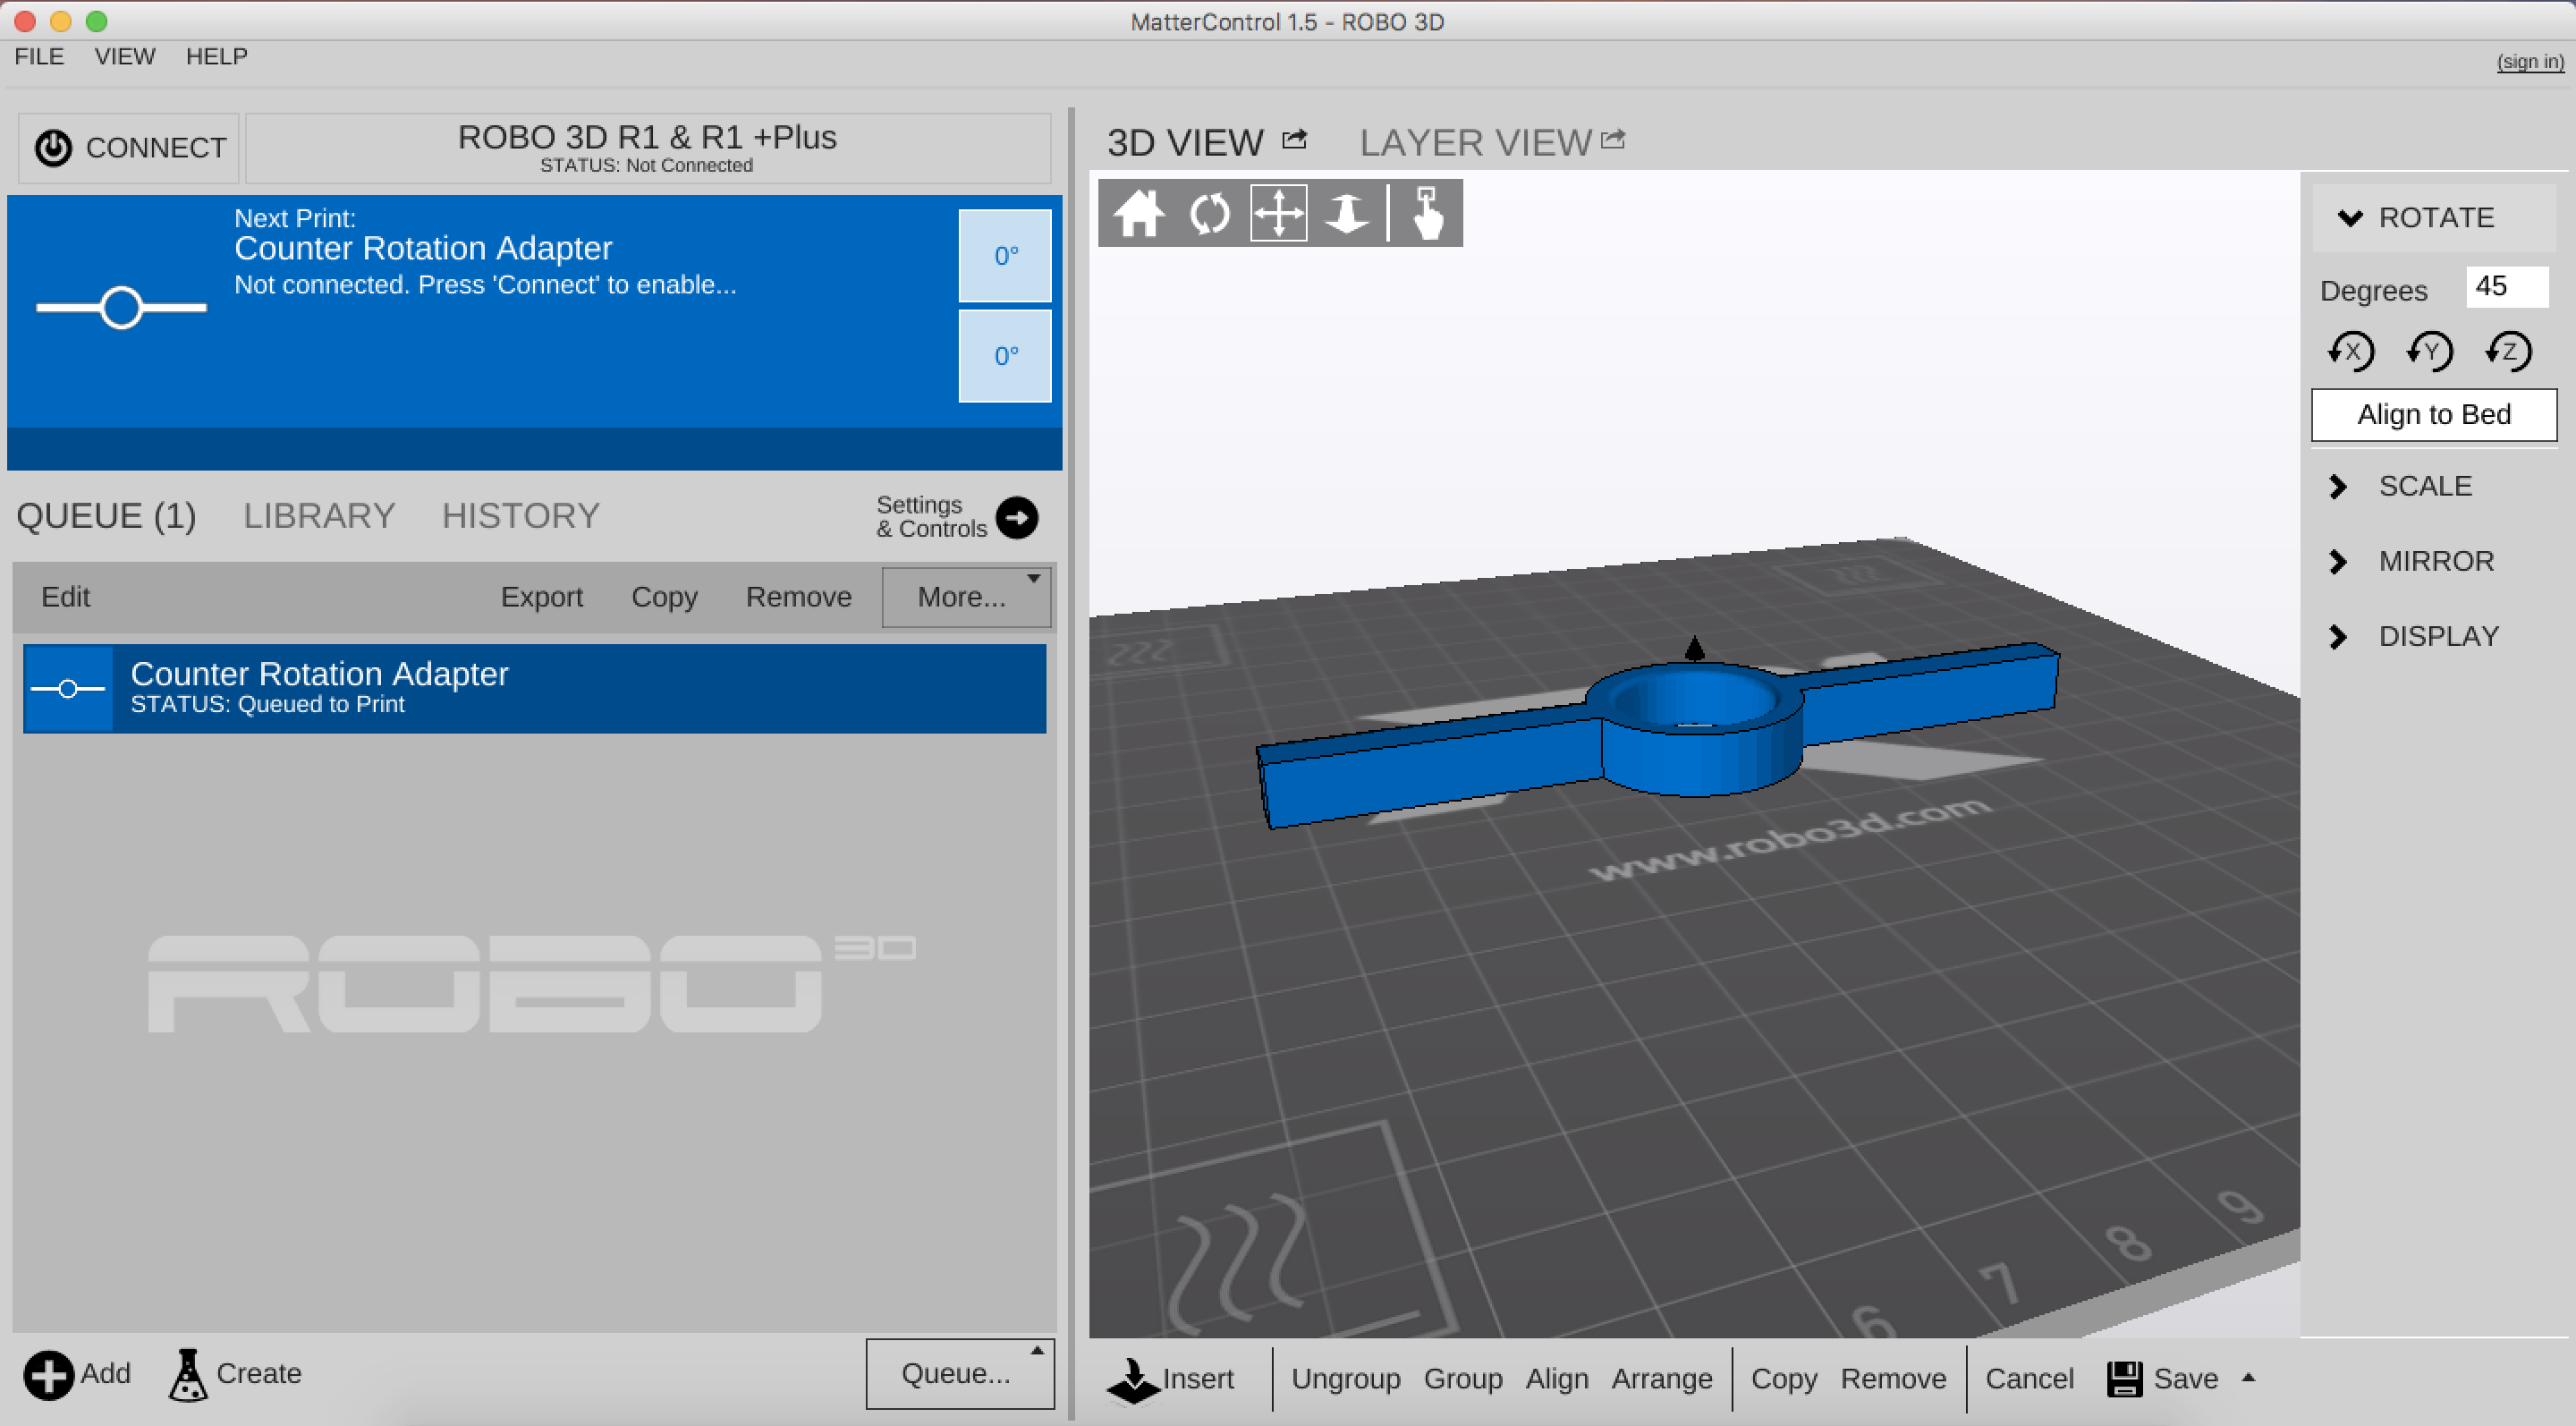This screenshot has width=2576, height=1426.
Task: Click the home reset view icon
Action: (1138, 213)
